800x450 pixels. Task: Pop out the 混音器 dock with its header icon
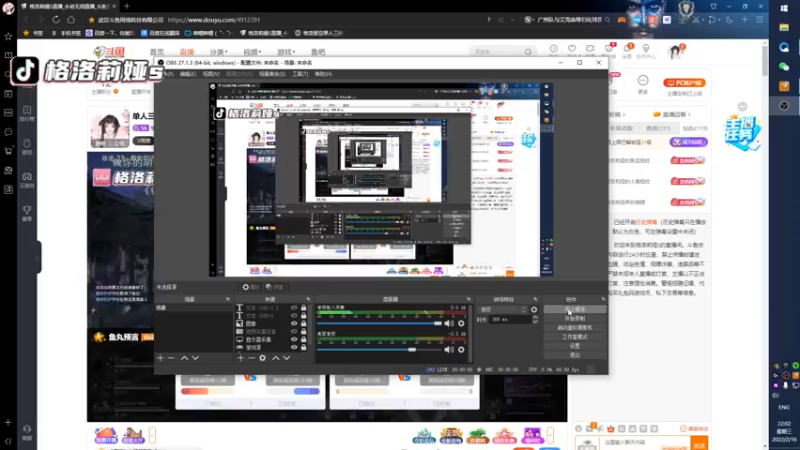(x=468, y=299)
